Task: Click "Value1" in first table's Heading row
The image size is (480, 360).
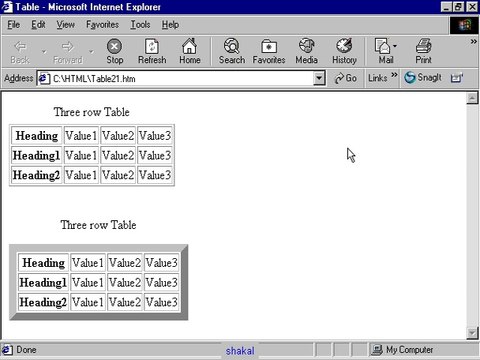Action: [81, 136]
